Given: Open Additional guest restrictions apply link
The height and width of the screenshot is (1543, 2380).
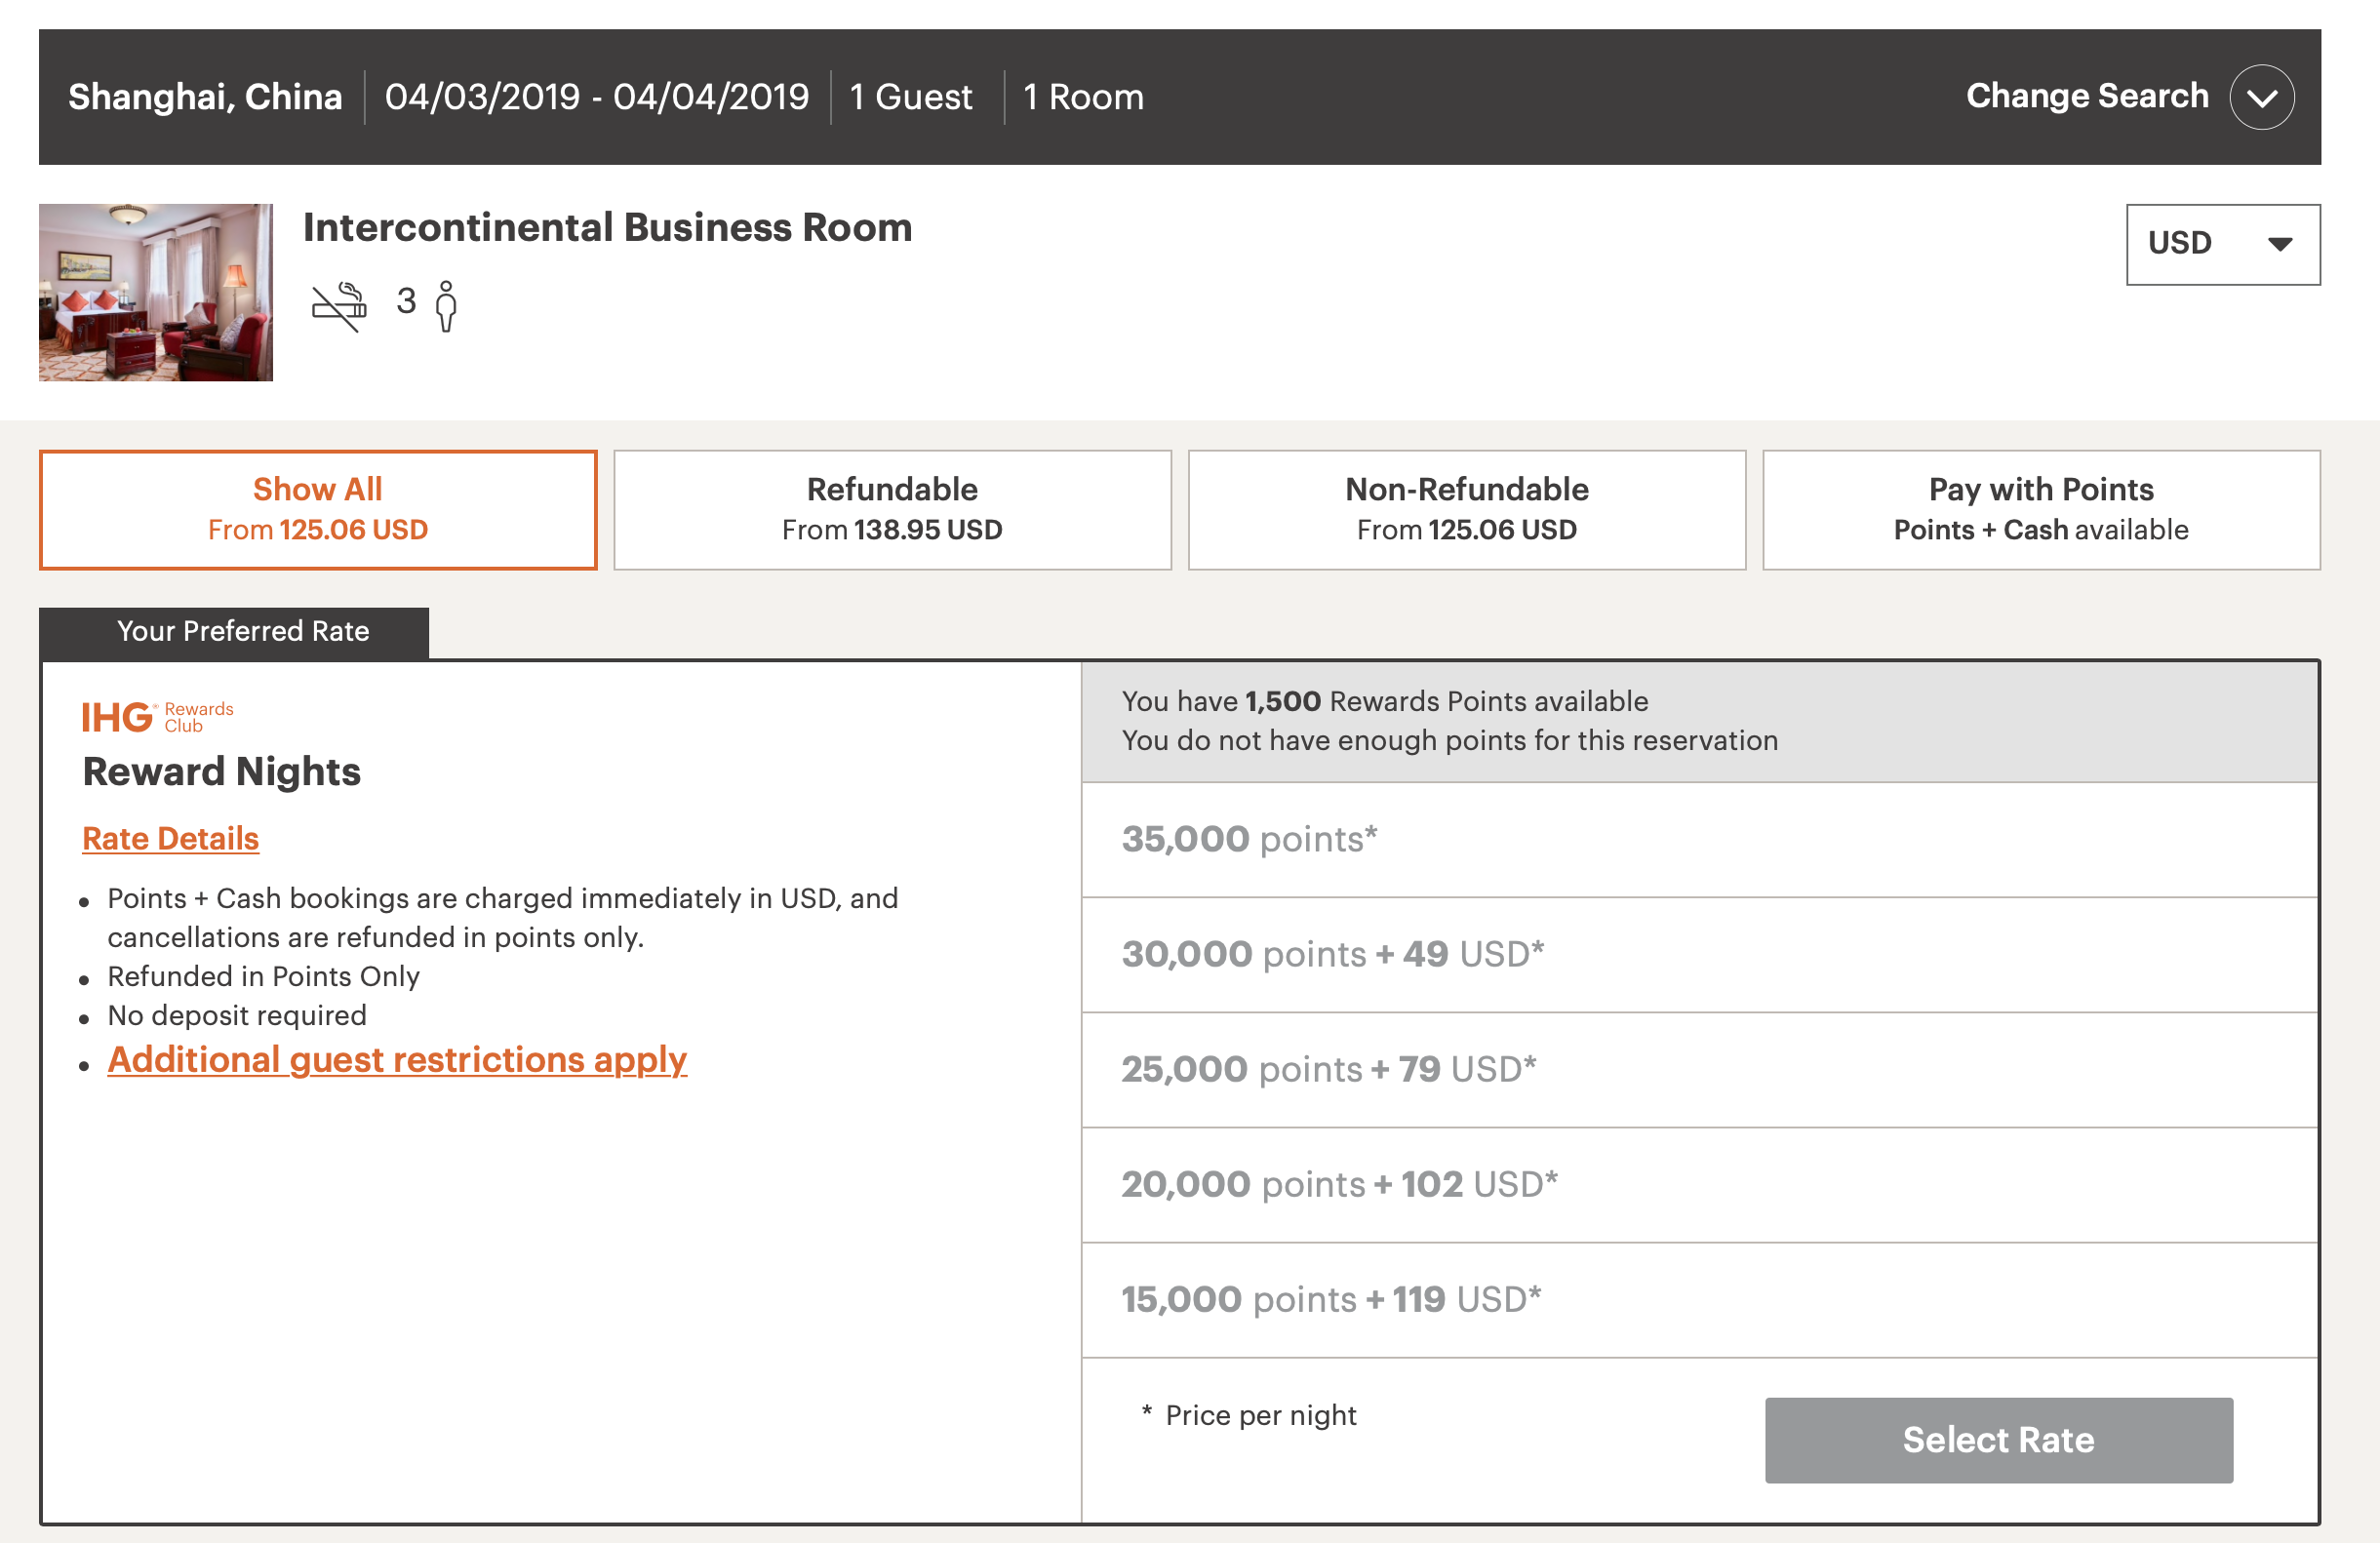Looking at the screenshot, I should 397,1060.
